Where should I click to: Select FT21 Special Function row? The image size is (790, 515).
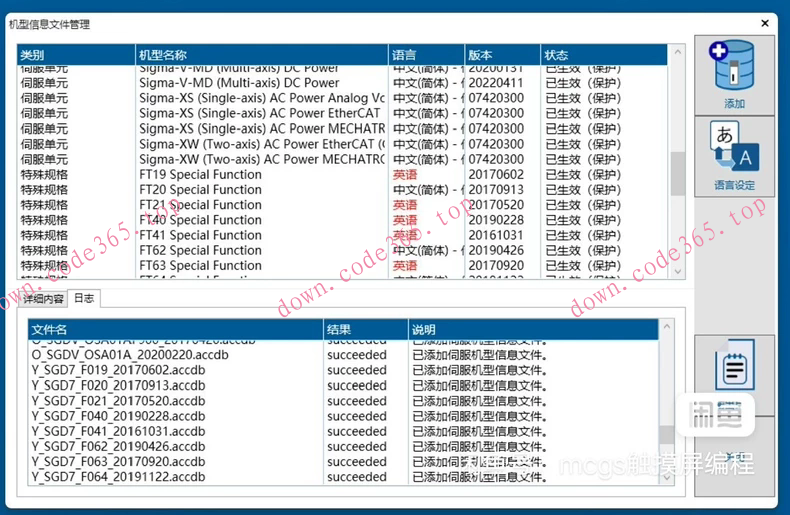pos(342,205)
